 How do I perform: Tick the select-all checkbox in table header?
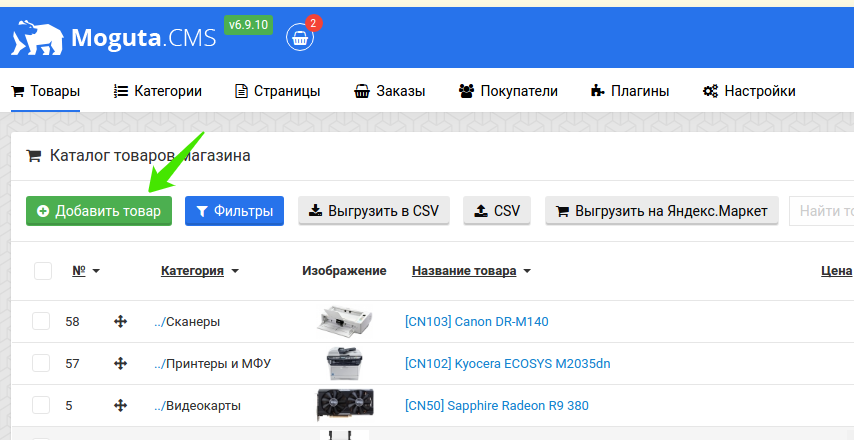click(x=43, y=271)
